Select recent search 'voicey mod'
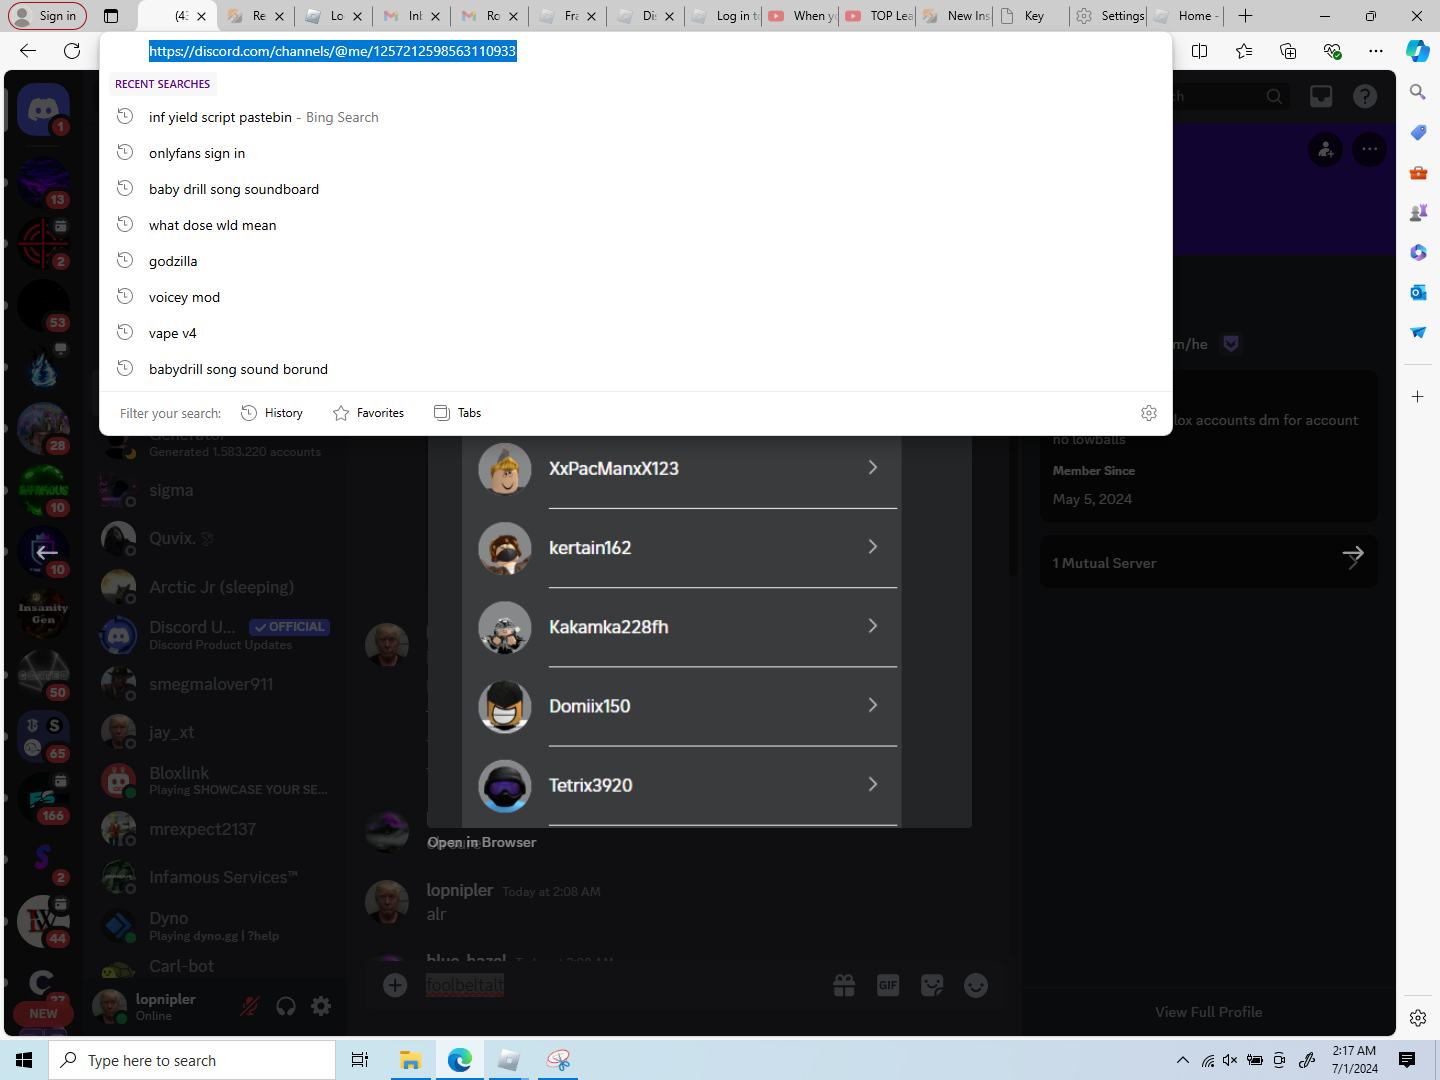 click(x=636, y=297)
